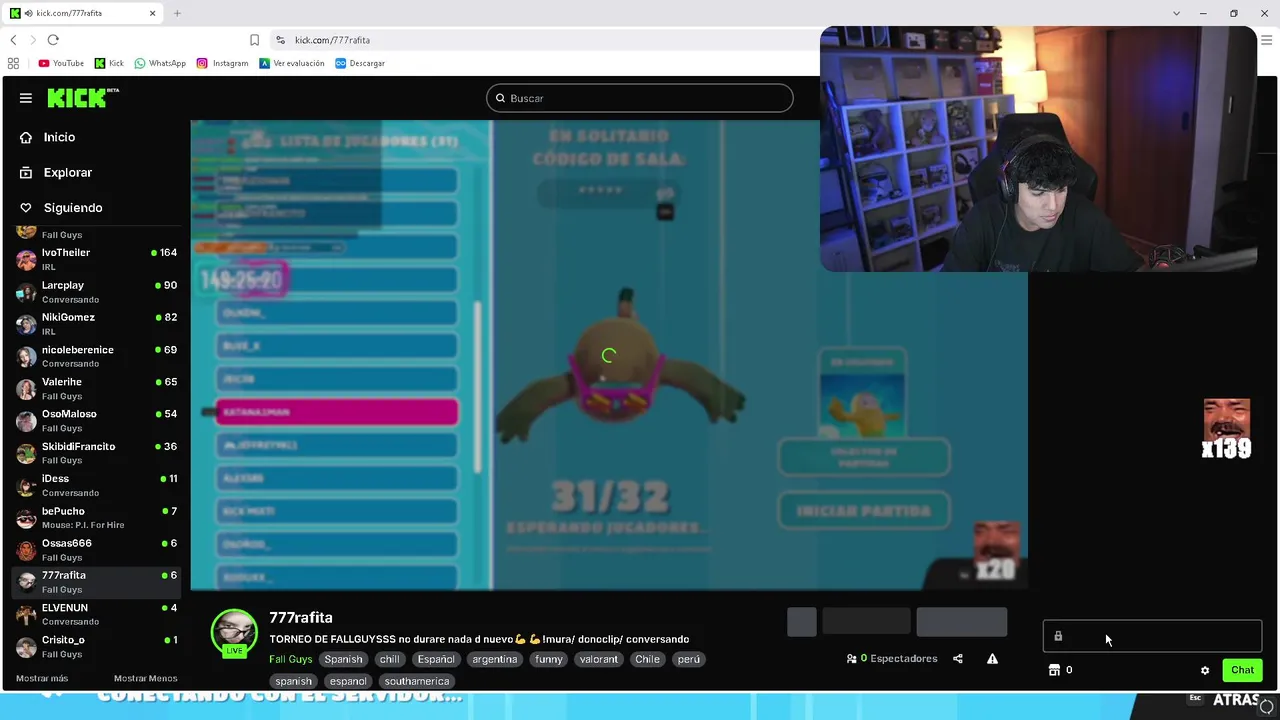Open Ver evaluación bookmark
The width and height of the screenshot is (1280, 720).
292,63
